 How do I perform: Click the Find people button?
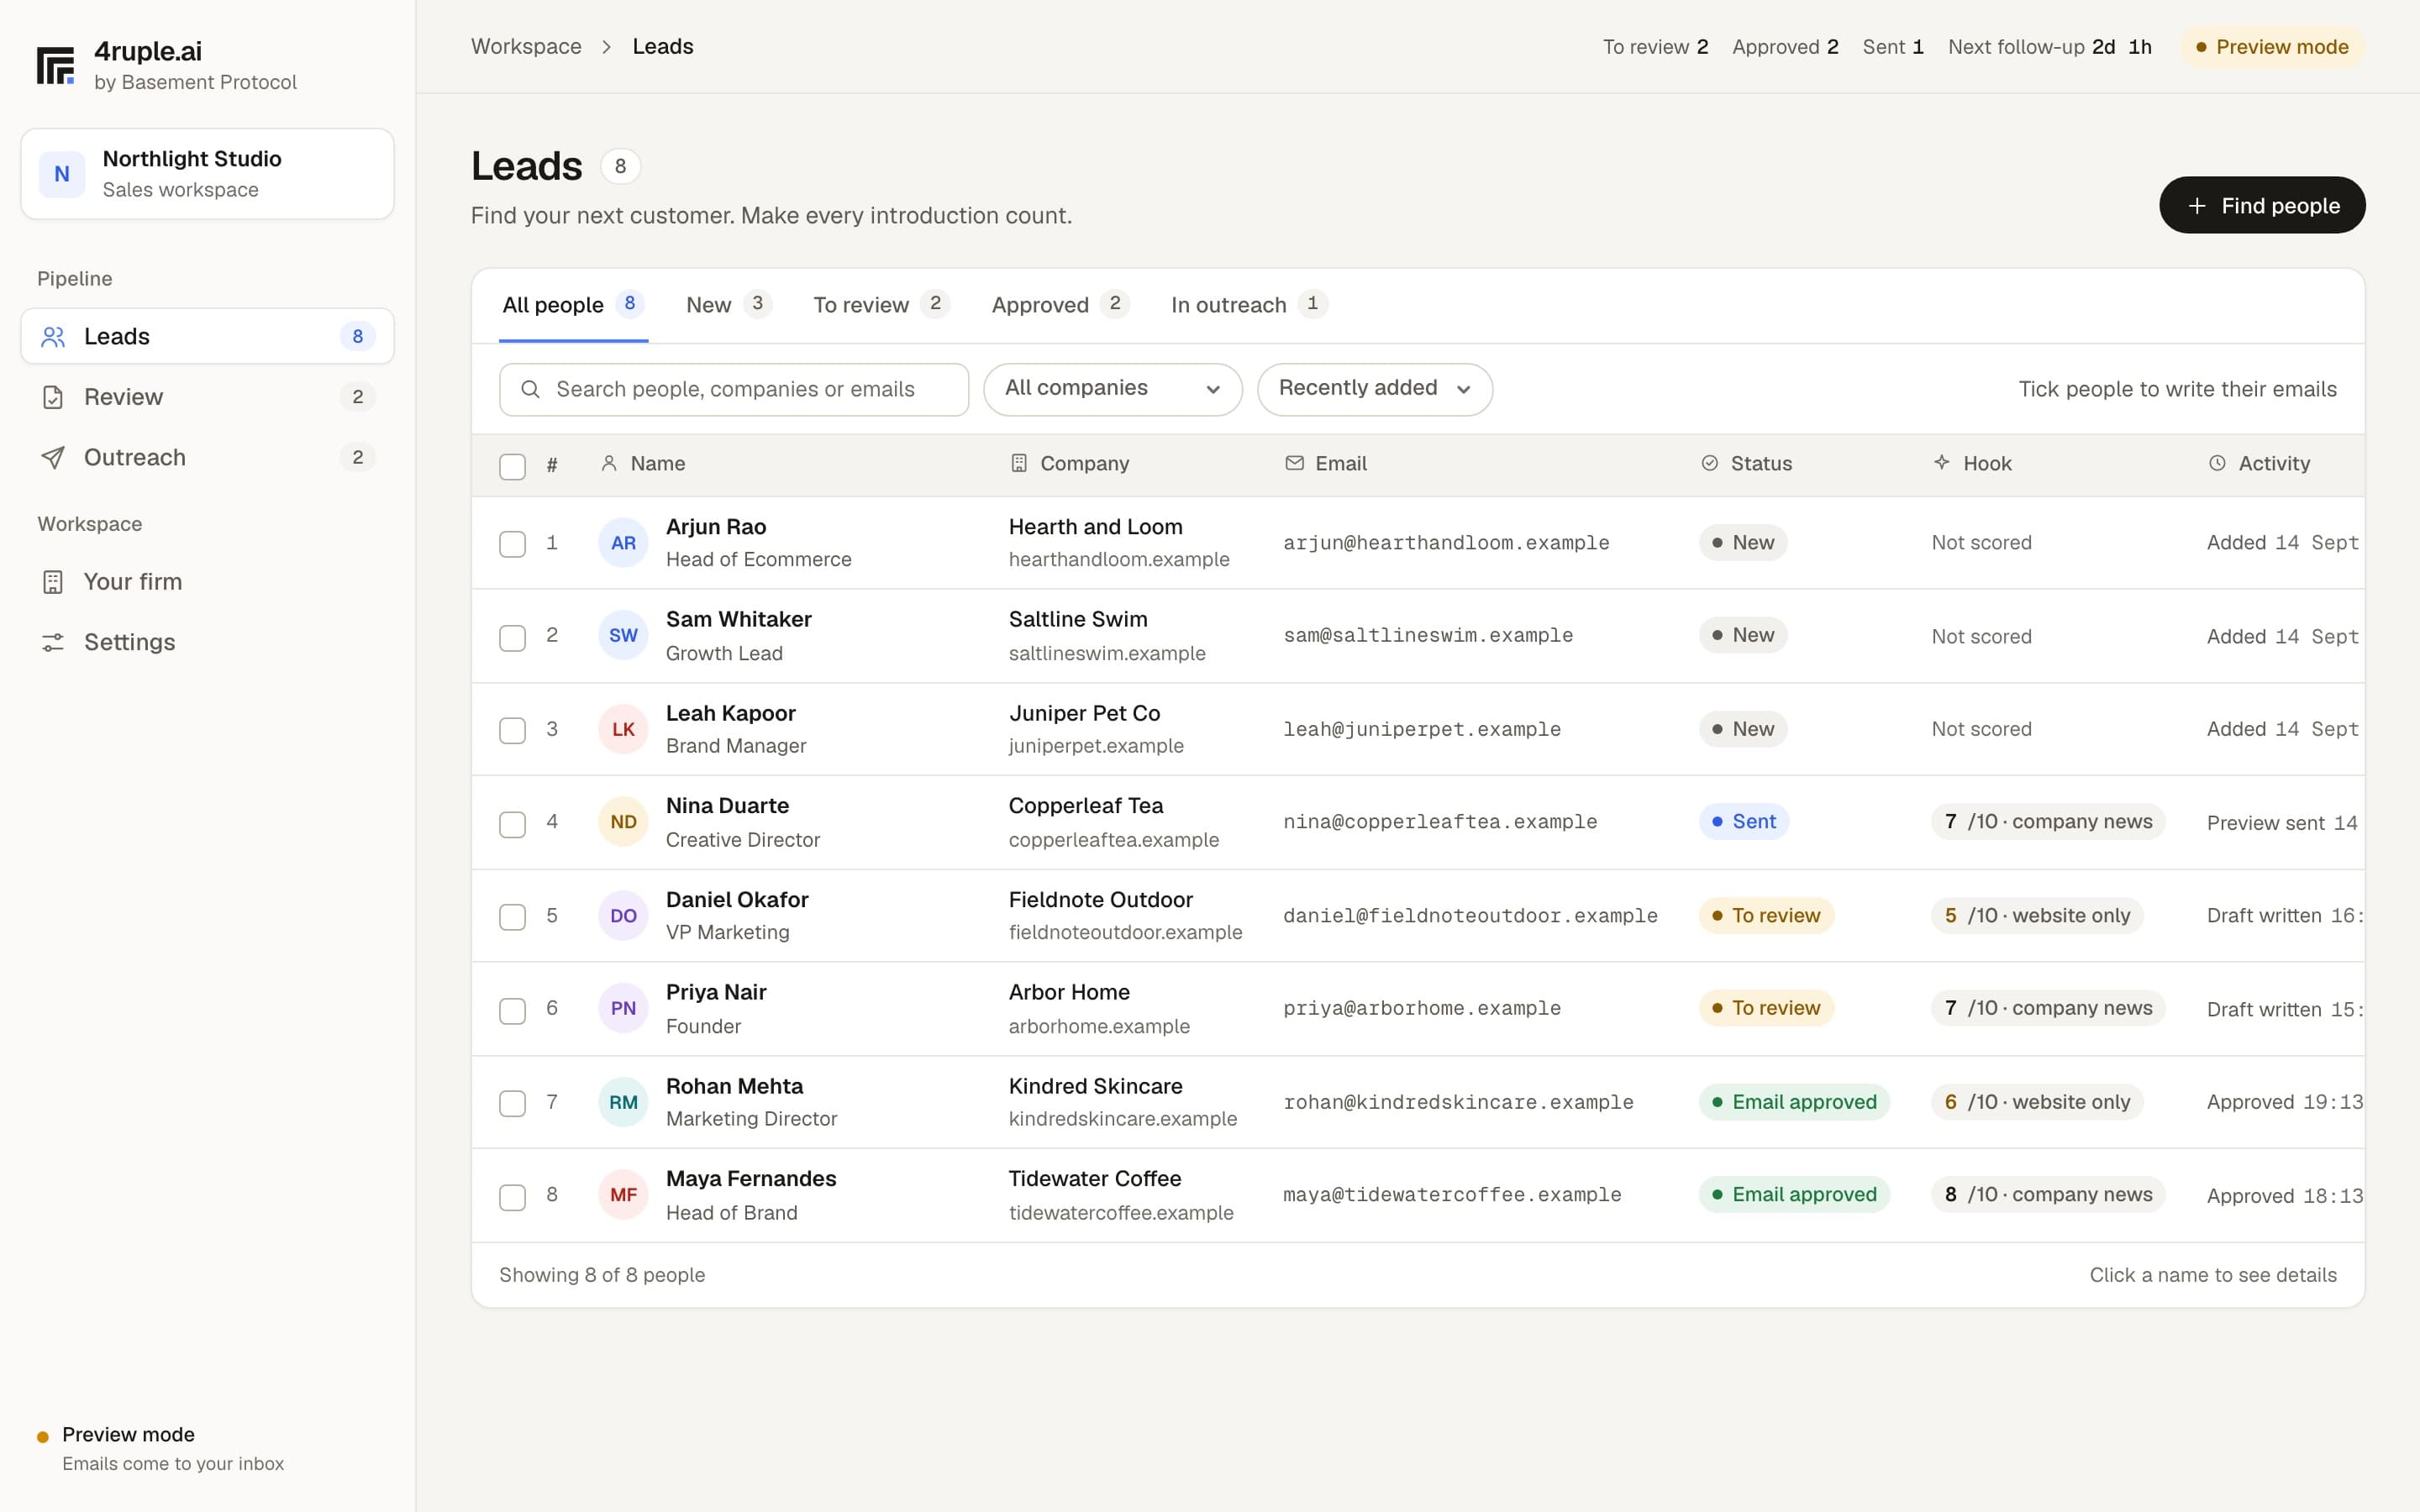(x=2262, y=206)
